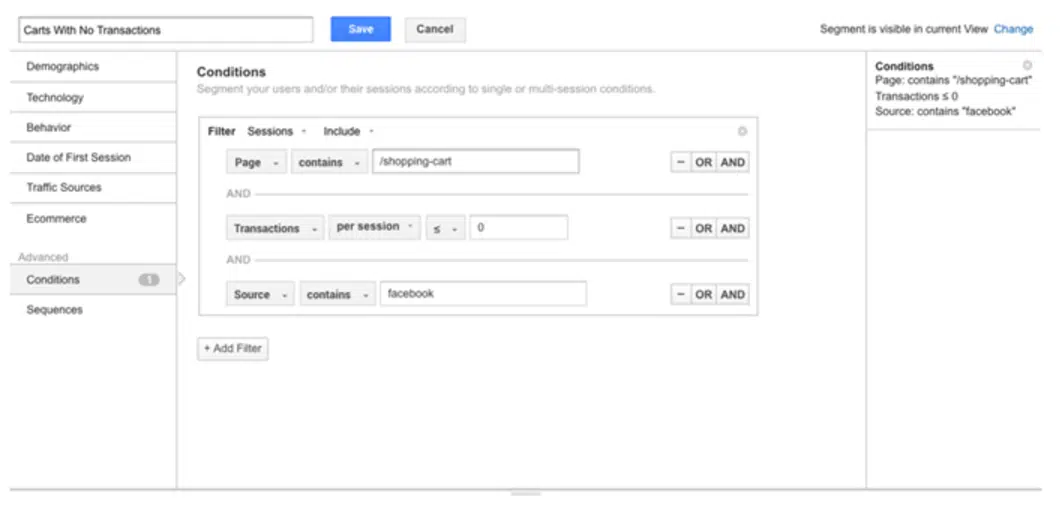Click the + Add Filter button
This screenshot has width=1063, height=524.
pos(232,349)
